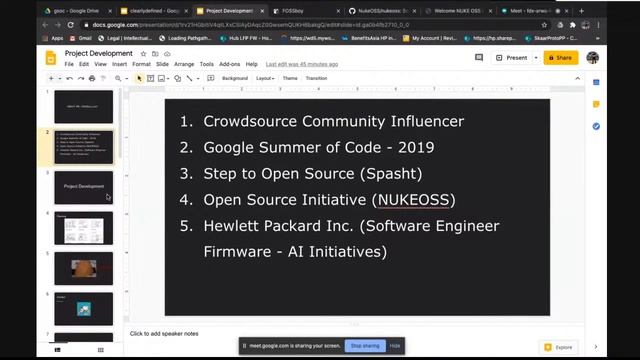Switch to grid view icon

101,350
